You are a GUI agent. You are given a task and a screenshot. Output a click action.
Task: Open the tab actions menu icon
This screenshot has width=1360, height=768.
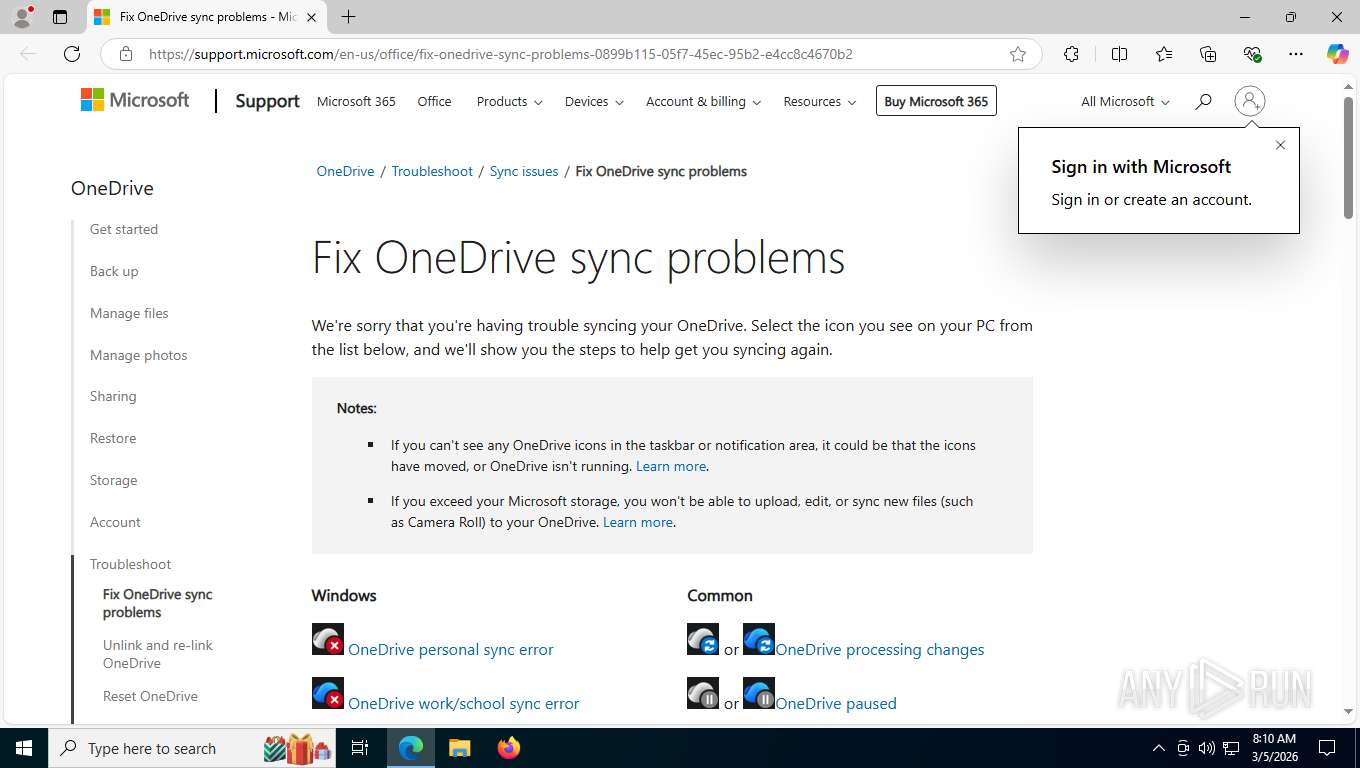[60, 17]
